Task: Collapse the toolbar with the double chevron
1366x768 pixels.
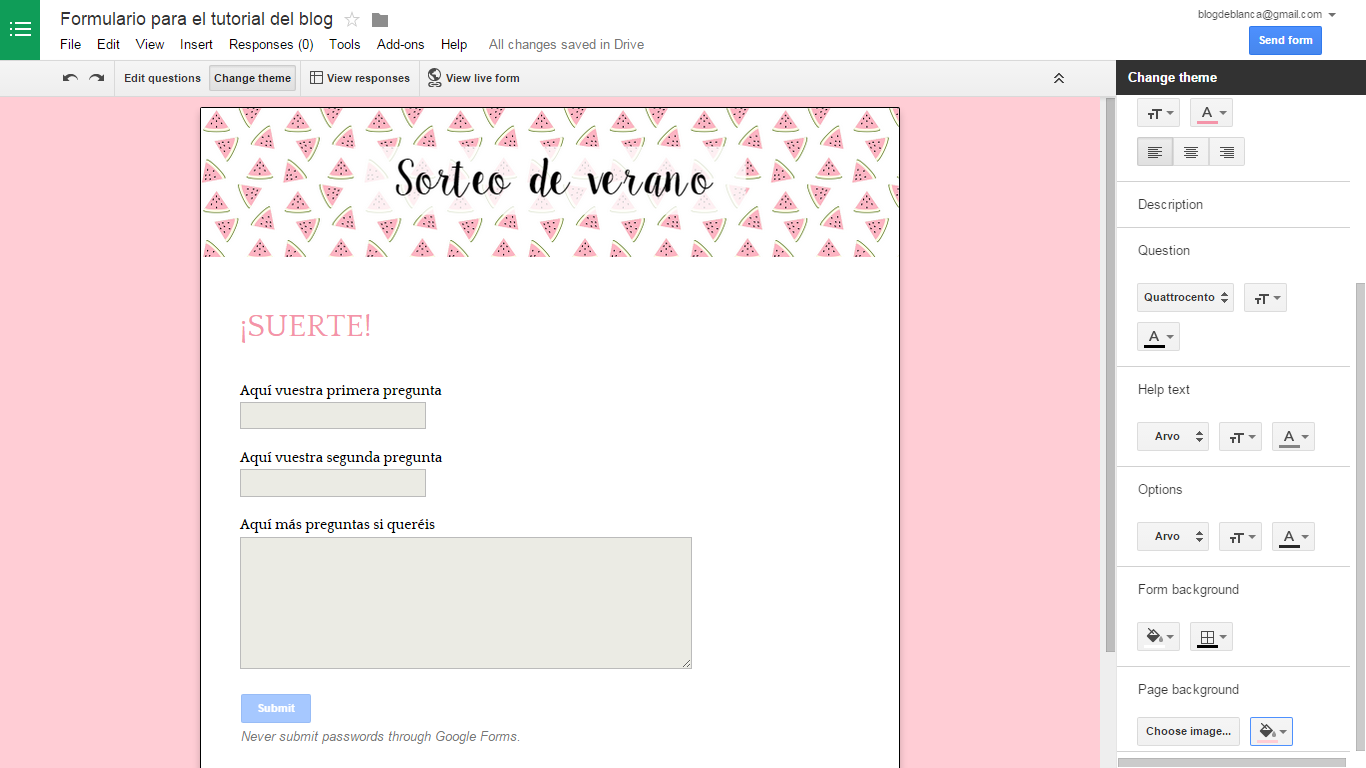Action: tap(1059, 77)
